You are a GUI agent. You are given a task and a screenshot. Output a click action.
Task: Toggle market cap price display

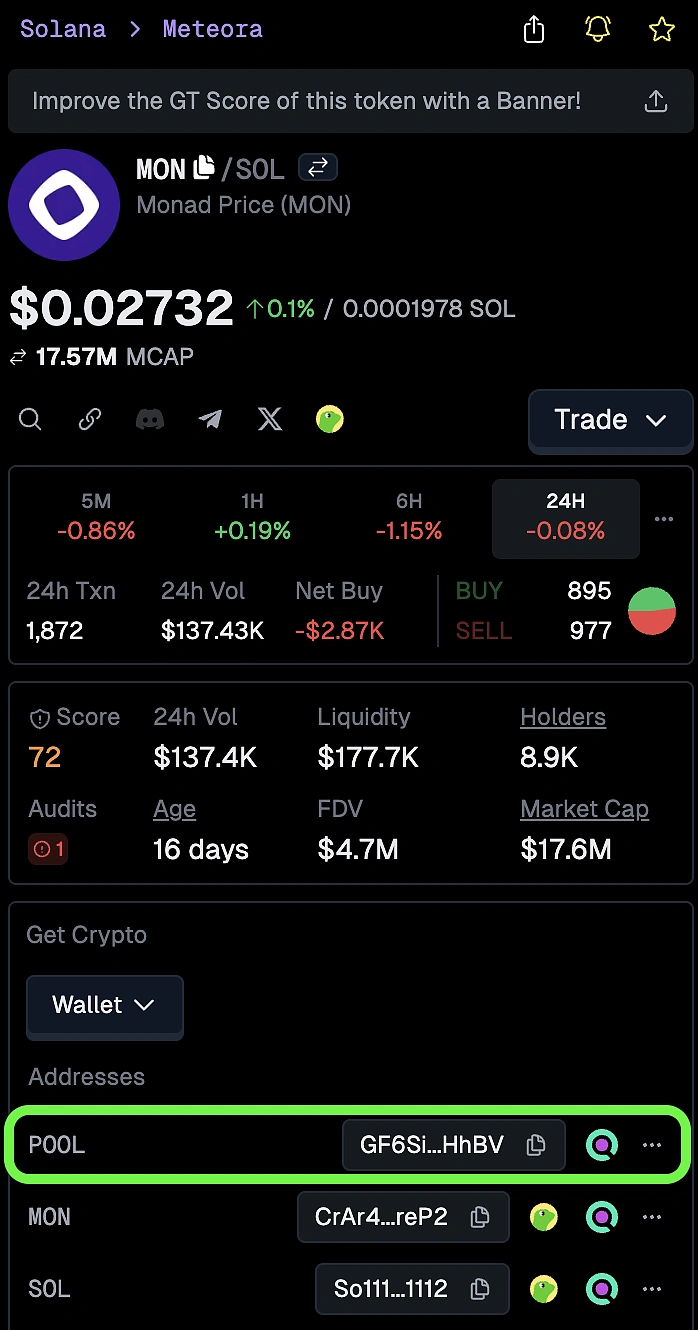(18, 357)
